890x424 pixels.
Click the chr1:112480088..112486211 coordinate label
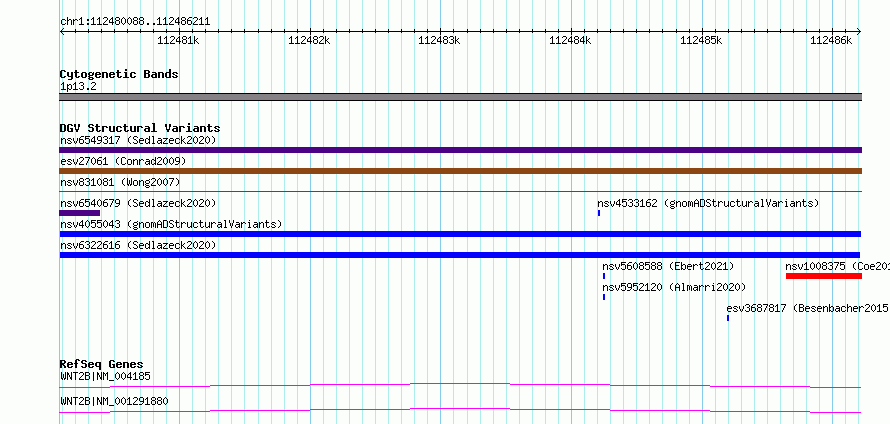pyautogui.click(x=135, y=22)
